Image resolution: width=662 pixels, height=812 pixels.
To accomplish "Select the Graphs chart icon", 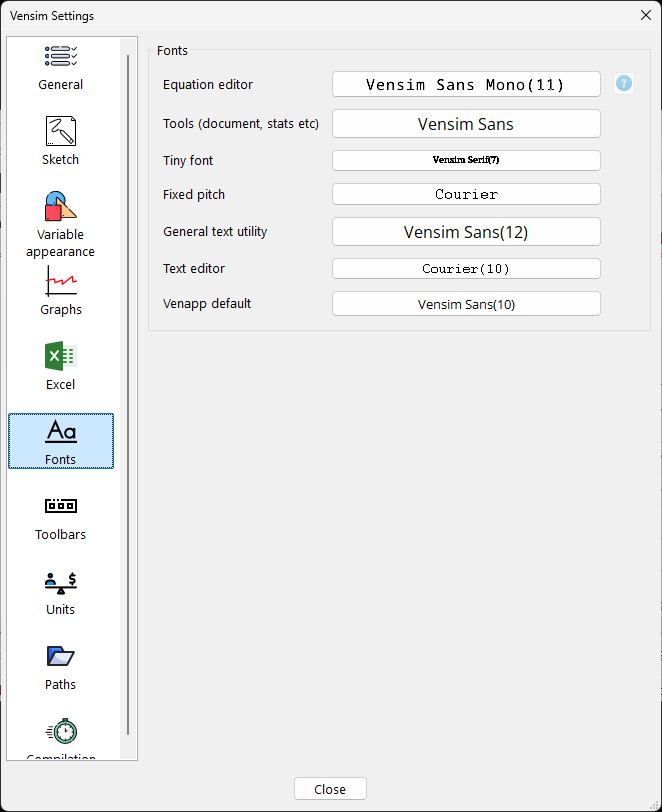I will coord(61,281).
